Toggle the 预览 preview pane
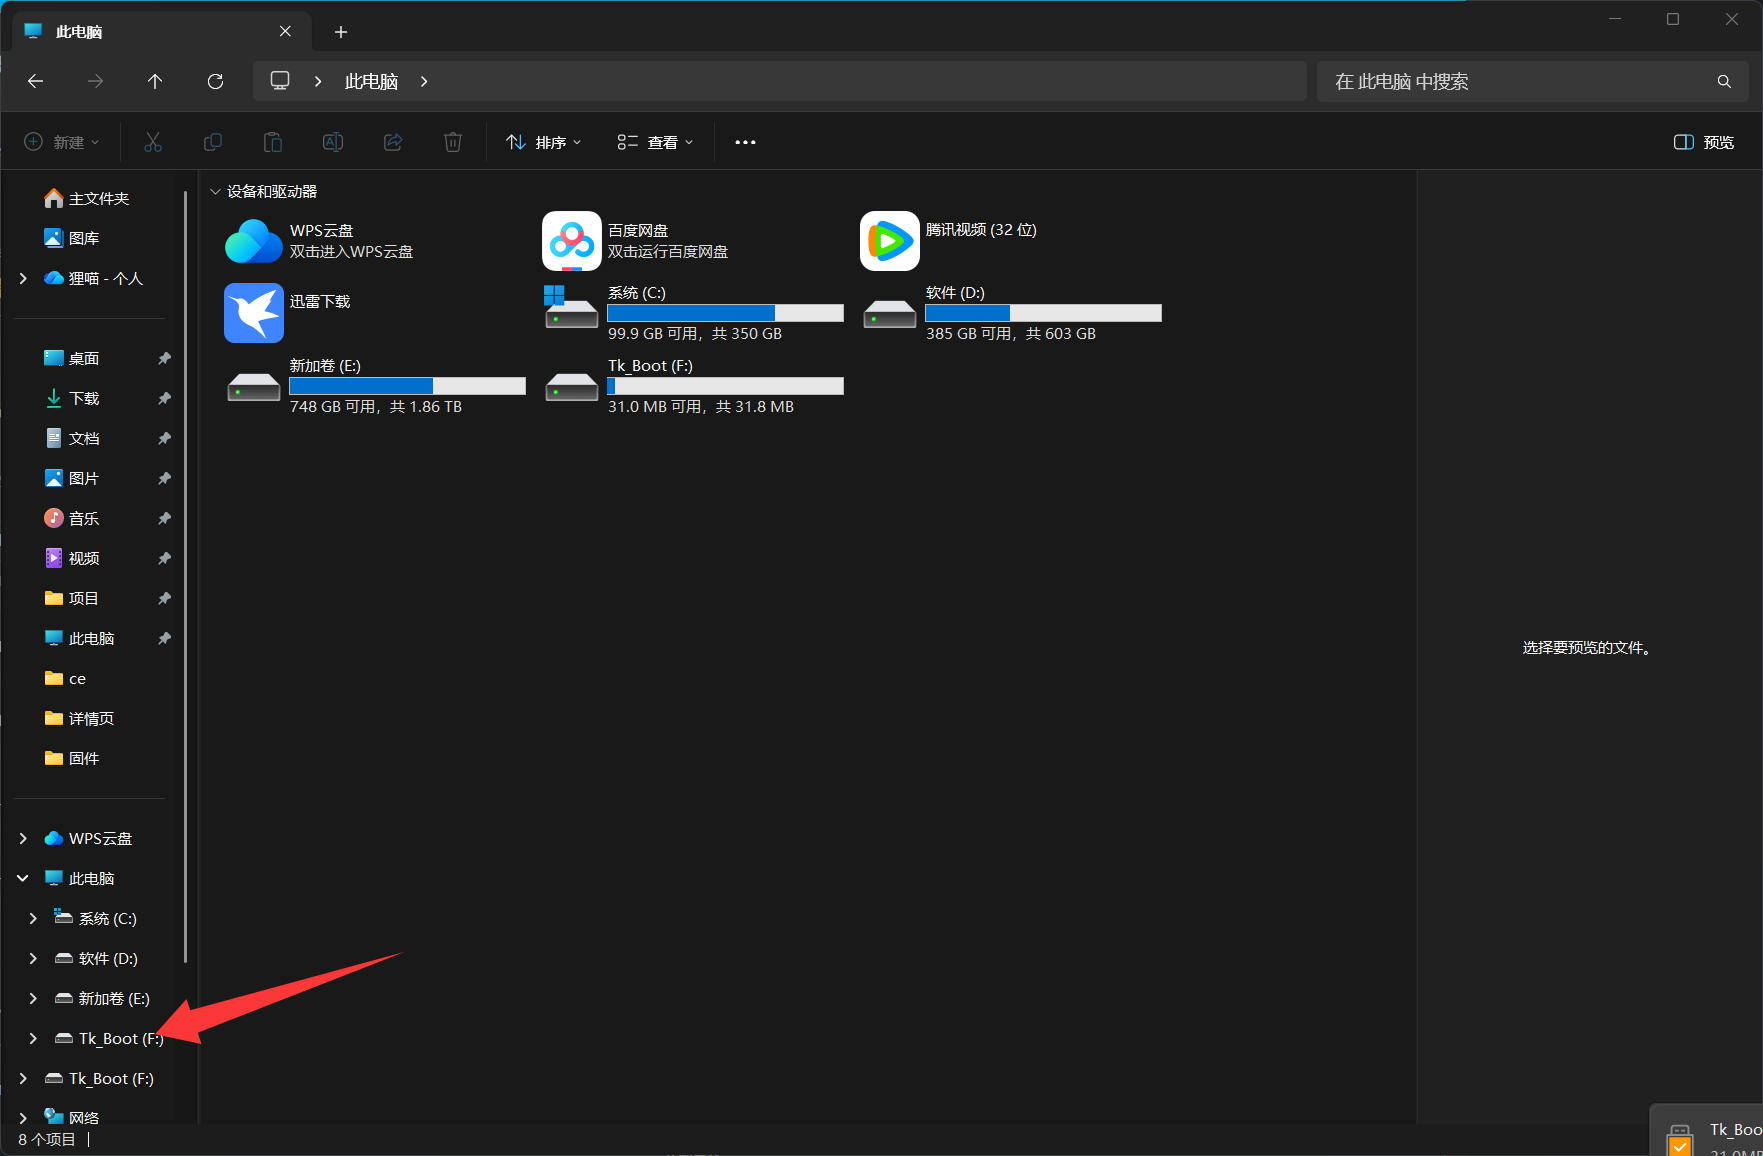1763x1156 pixels. point(1704,142)
